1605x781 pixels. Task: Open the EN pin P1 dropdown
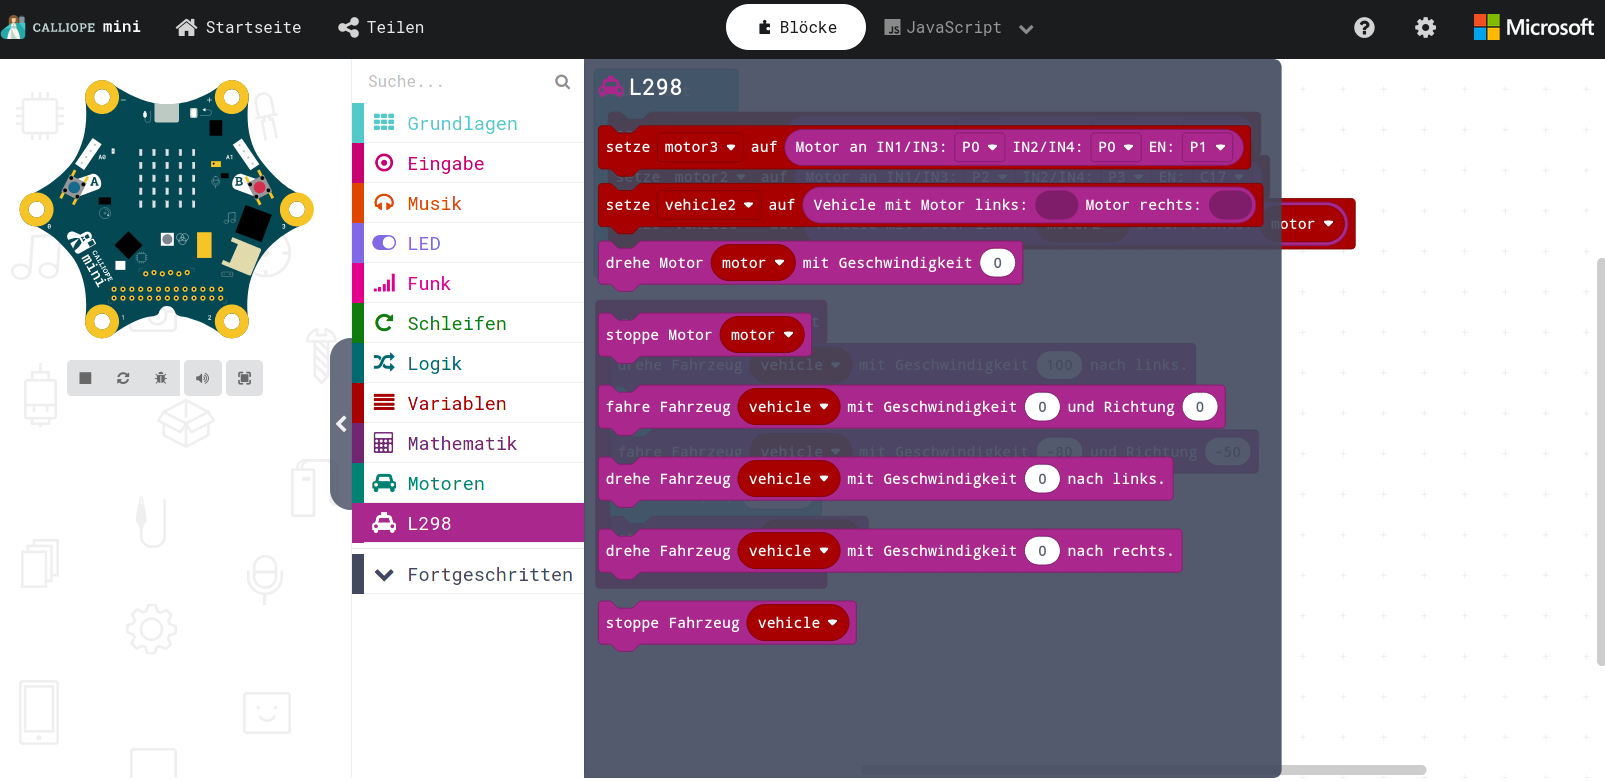[1207, 147]
